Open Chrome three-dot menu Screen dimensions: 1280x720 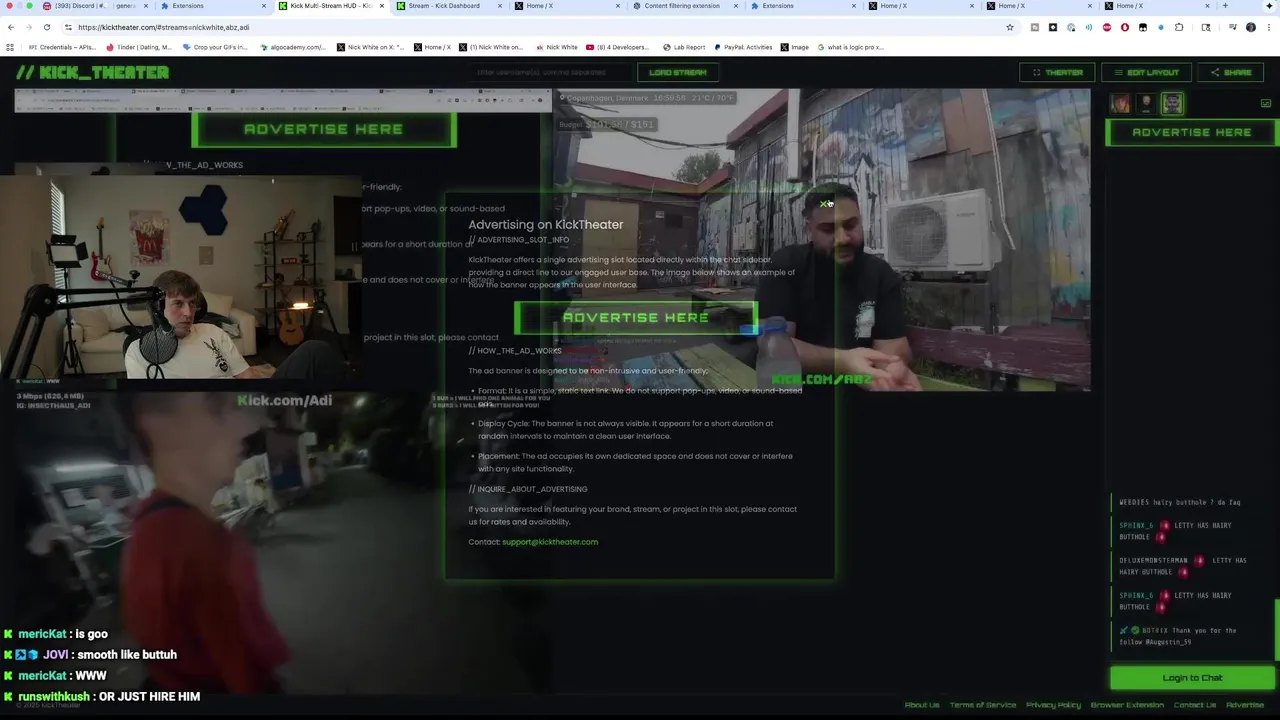coord(1268,27)
